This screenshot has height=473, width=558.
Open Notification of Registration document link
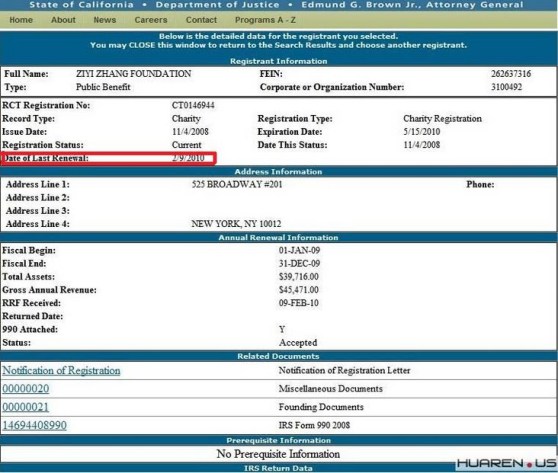click(61, 370)
